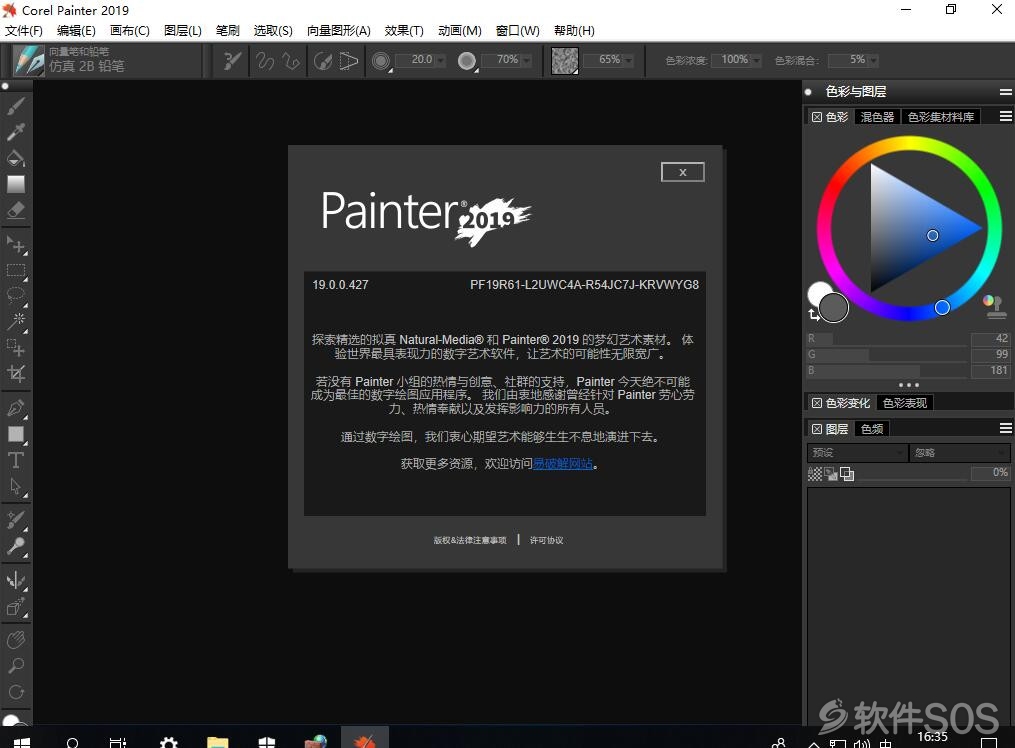Open the 文件(F) menu

pos(24,30)
